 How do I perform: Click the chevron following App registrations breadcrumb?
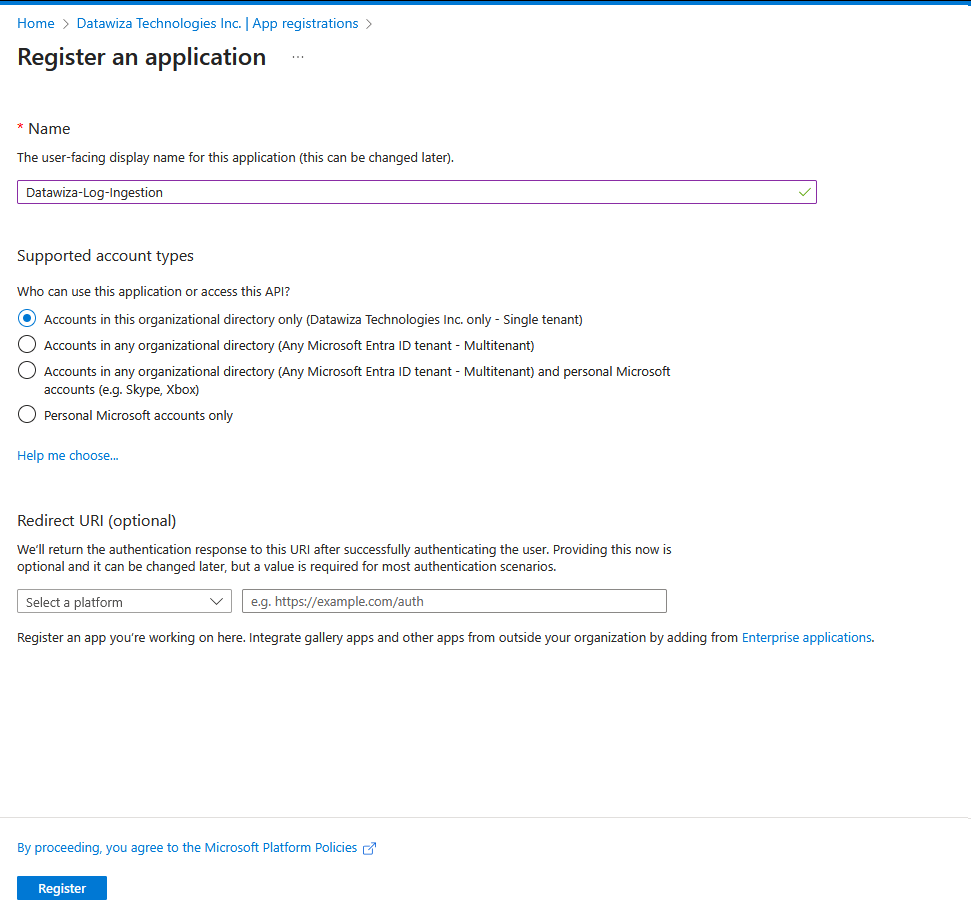point(369,24)
